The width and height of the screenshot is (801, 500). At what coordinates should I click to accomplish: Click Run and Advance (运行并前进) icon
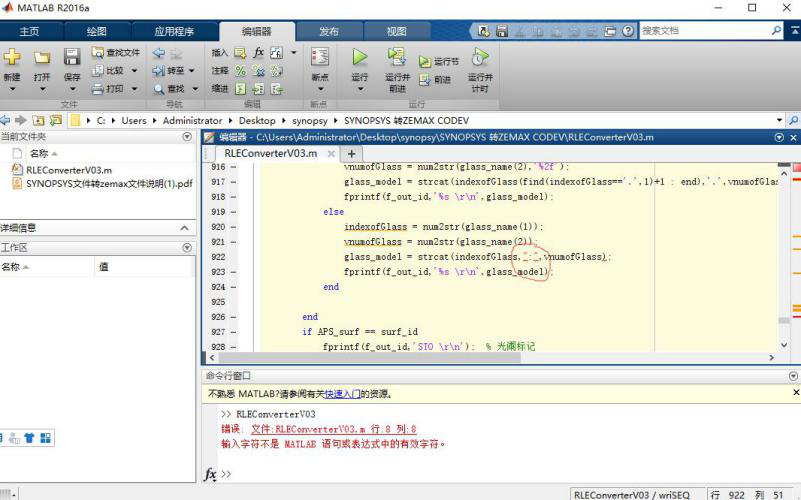point(397,57)
